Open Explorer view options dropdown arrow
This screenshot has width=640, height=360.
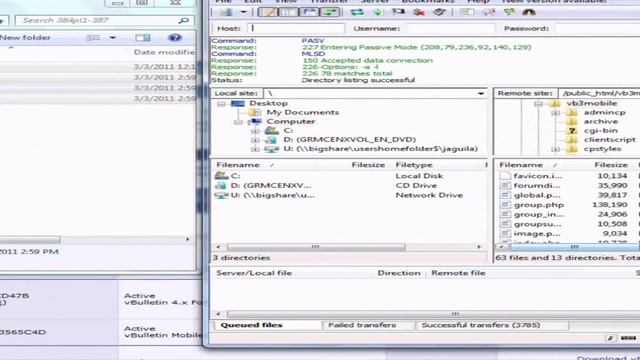click(x=113, y=38)
